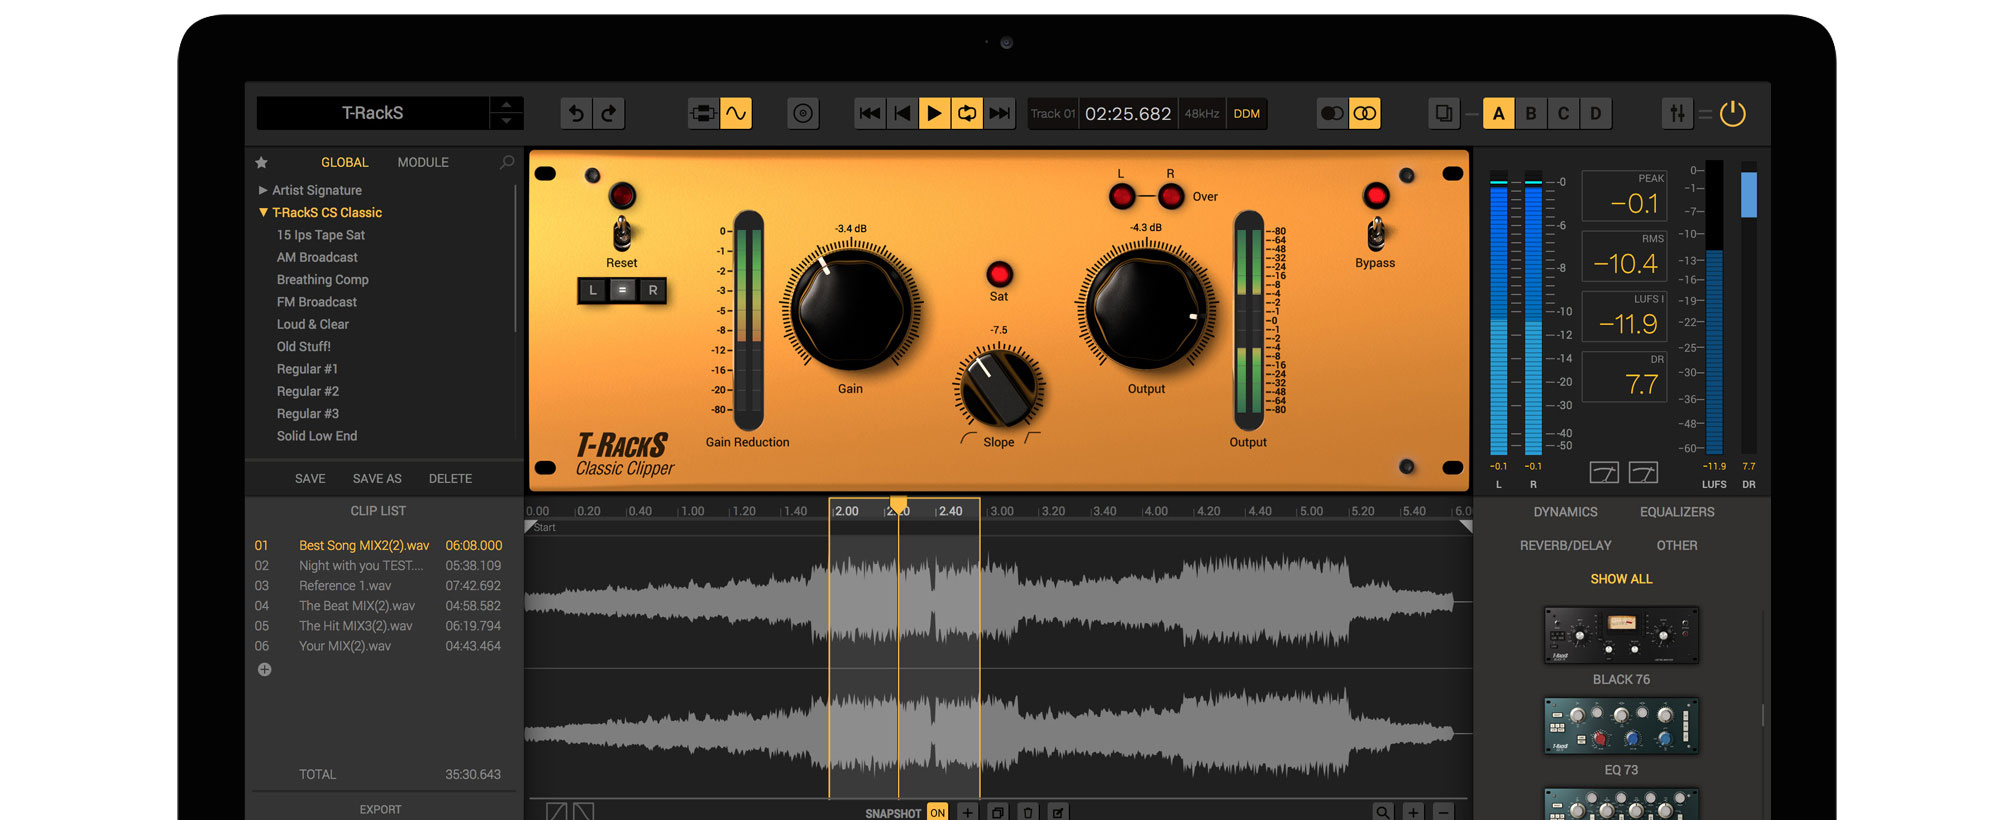This screenshot has height=820, width=2000.
Task: Open the T-RackS preset selector dropdown
Action: point(506,113)
